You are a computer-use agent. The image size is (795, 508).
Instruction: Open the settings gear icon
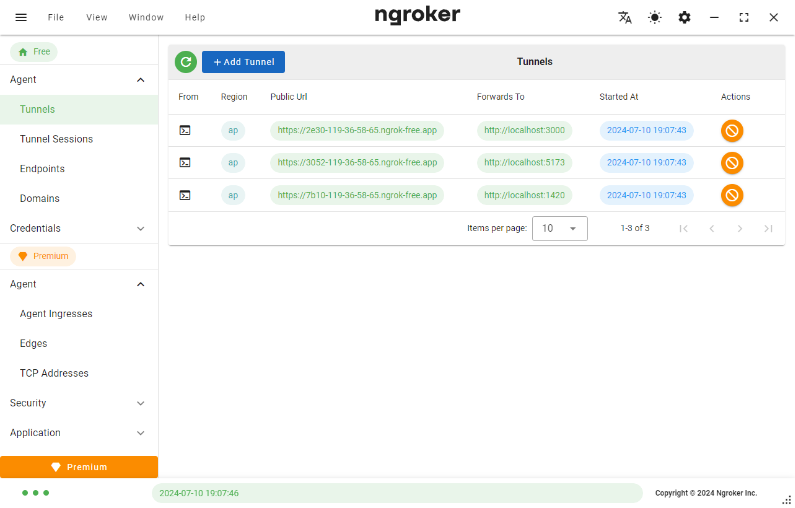point(684,17)
